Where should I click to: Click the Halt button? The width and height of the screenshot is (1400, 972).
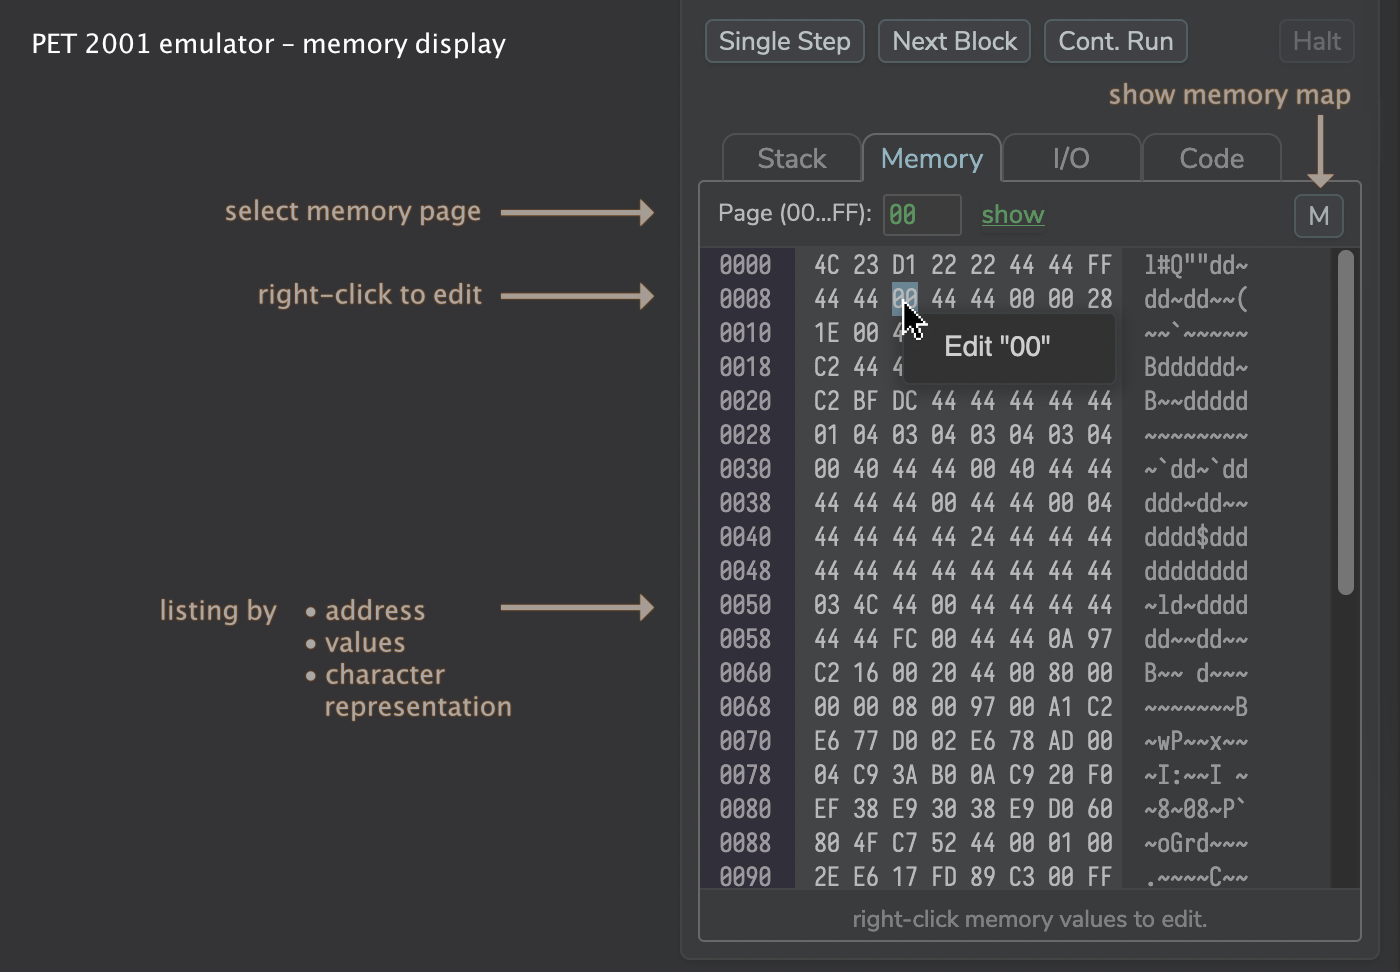pyautogui.click(x=1316, y=41)
